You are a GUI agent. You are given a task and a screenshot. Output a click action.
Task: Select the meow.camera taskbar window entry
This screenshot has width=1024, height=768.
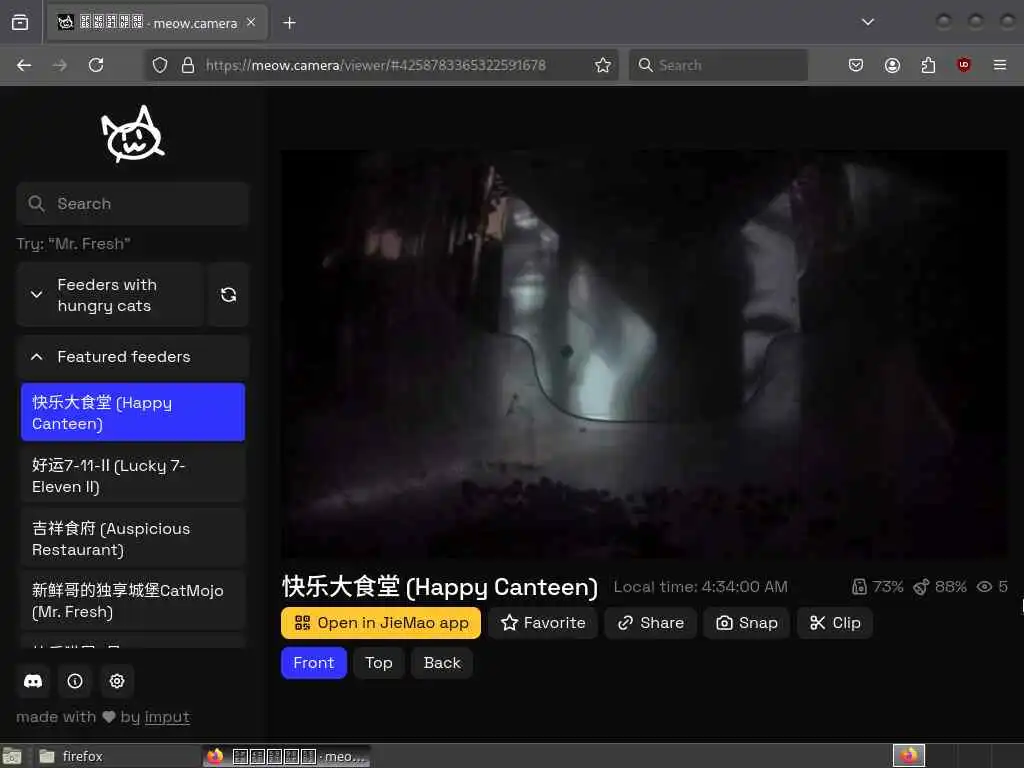287,756
